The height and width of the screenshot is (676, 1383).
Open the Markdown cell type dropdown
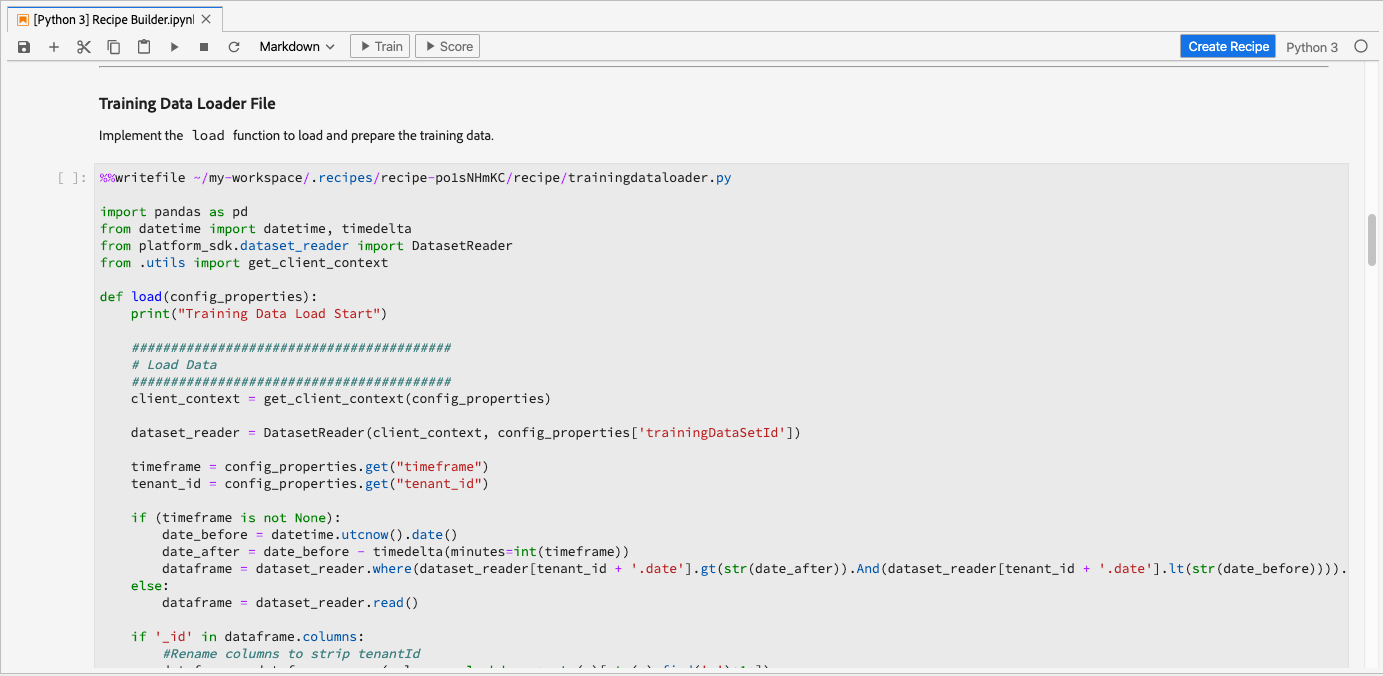click(297, 47)
